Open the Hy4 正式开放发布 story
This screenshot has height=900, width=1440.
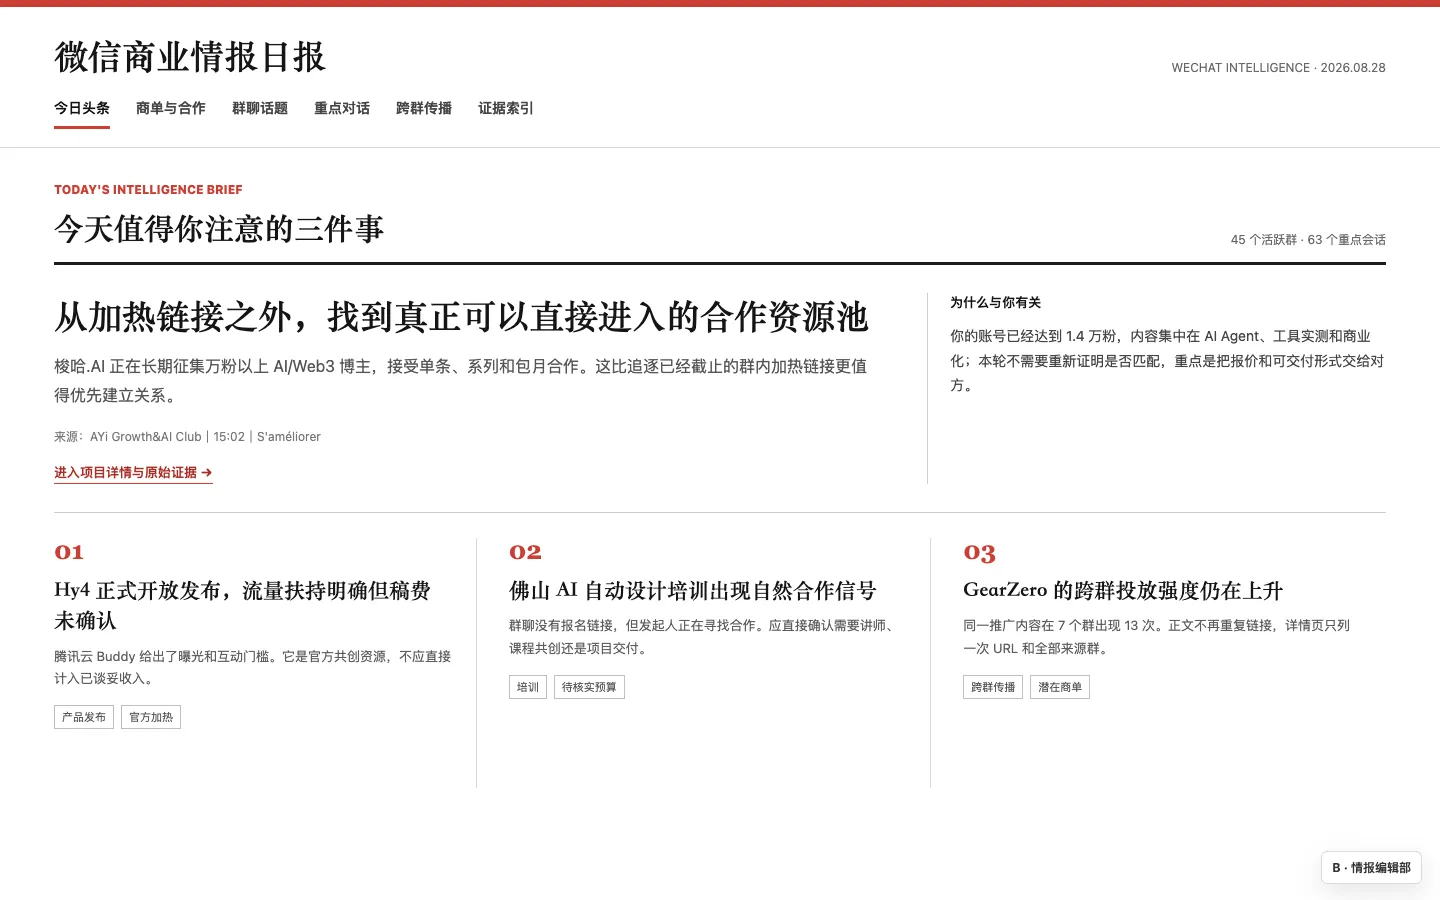[x=242, y=605]
